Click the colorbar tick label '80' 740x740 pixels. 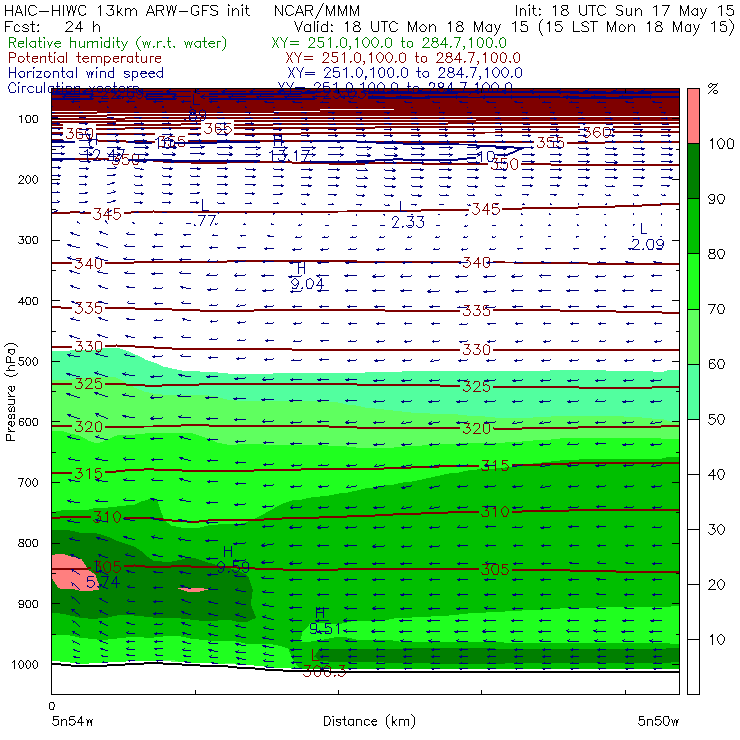[x=716, y=254]
